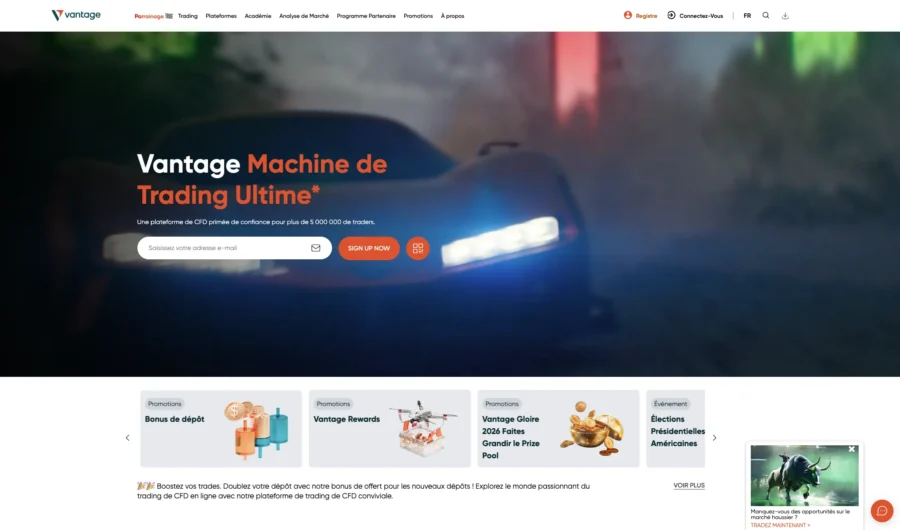Click the SIGN UP NOW button
Screen dimensions: 900x530
[368, 248]
